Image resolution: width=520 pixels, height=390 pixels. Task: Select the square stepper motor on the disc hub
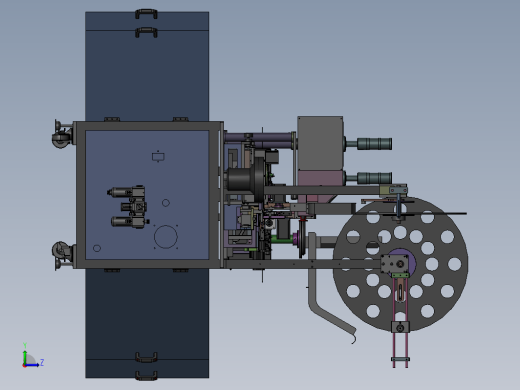394,264
